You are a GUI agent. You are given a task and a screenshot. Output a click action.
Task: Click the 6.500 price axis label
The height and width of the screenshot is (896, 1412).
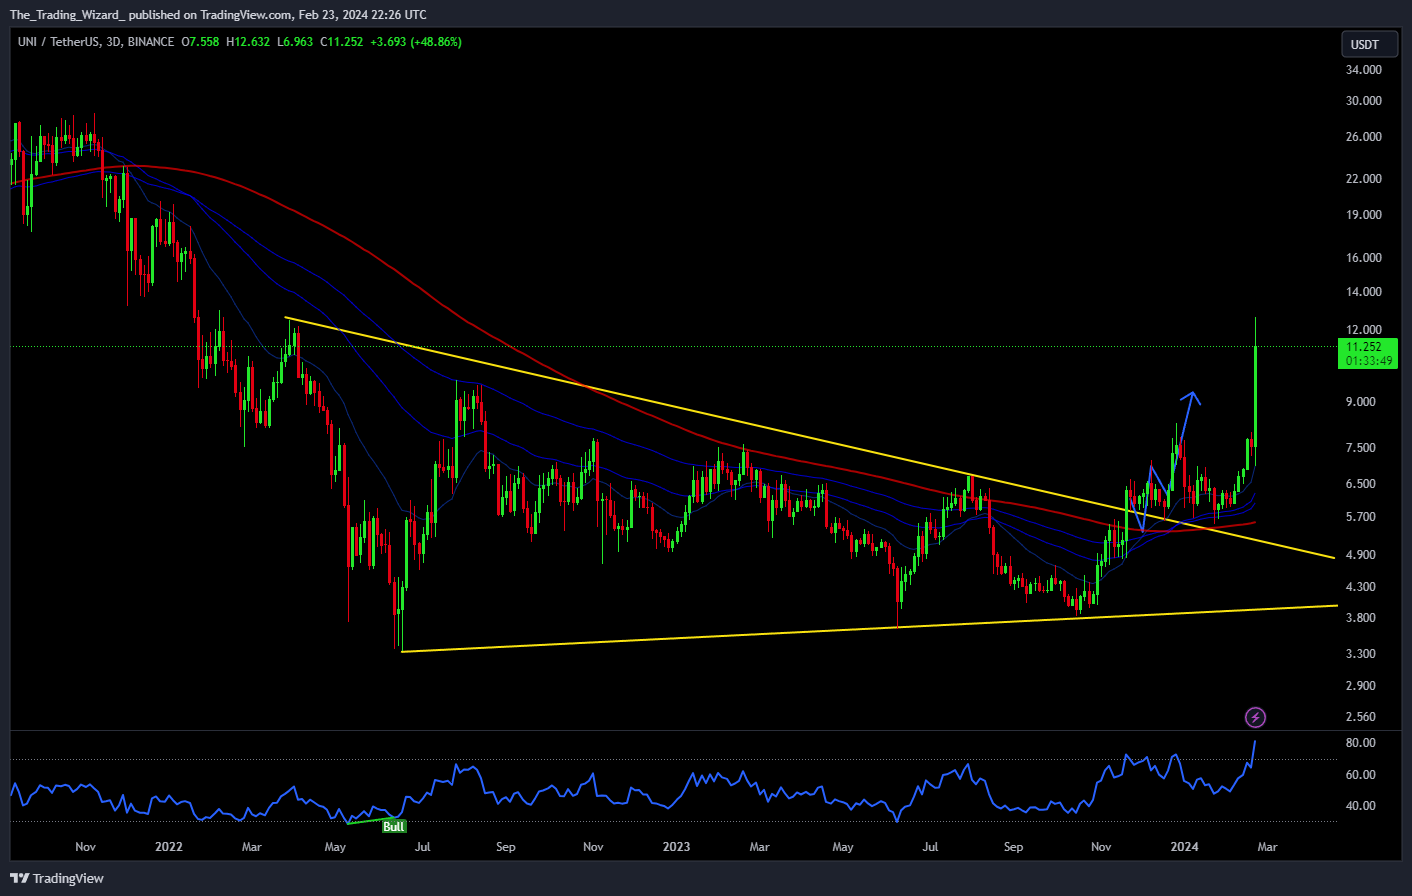(1361, 484)
